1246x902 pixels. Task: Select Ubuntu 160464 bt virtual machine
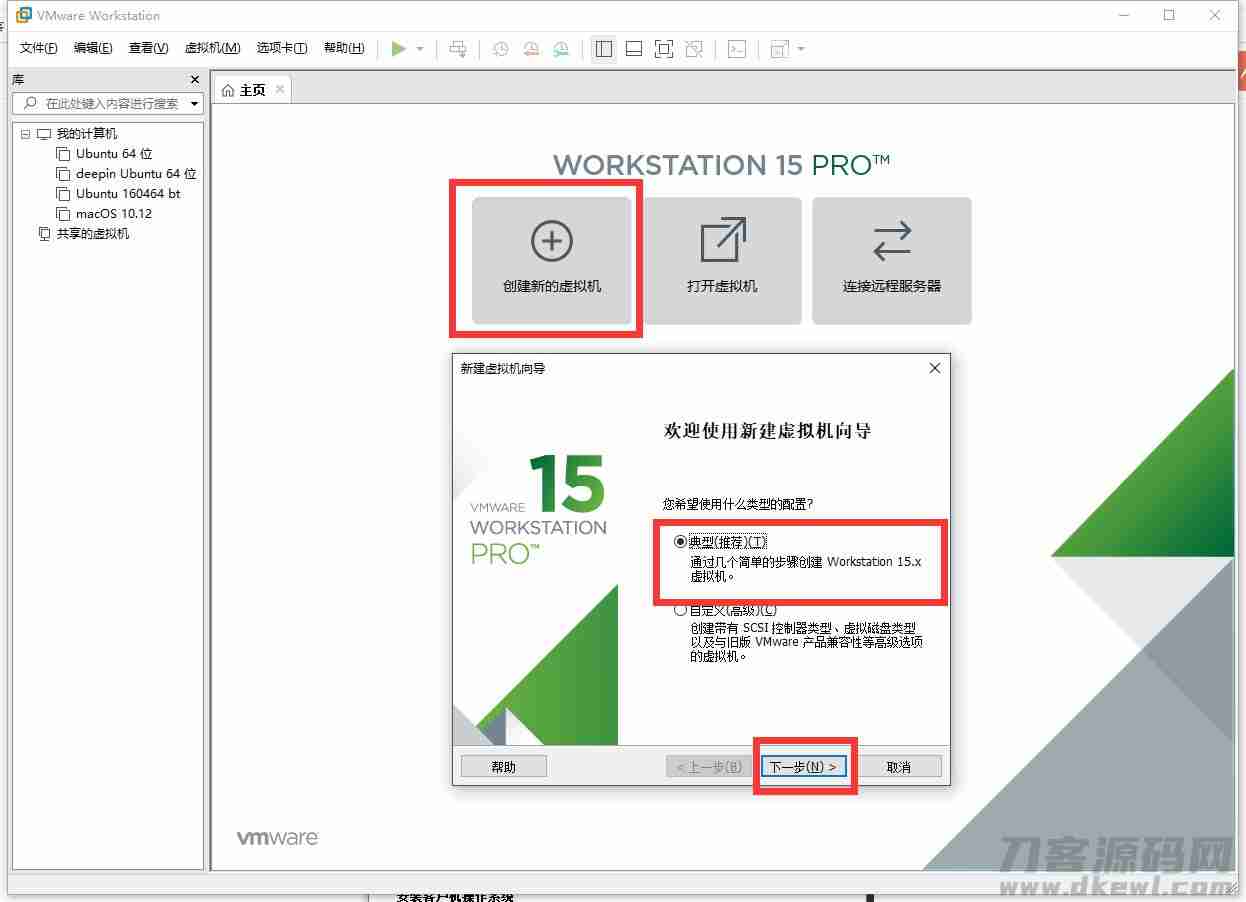coord(128,194)
